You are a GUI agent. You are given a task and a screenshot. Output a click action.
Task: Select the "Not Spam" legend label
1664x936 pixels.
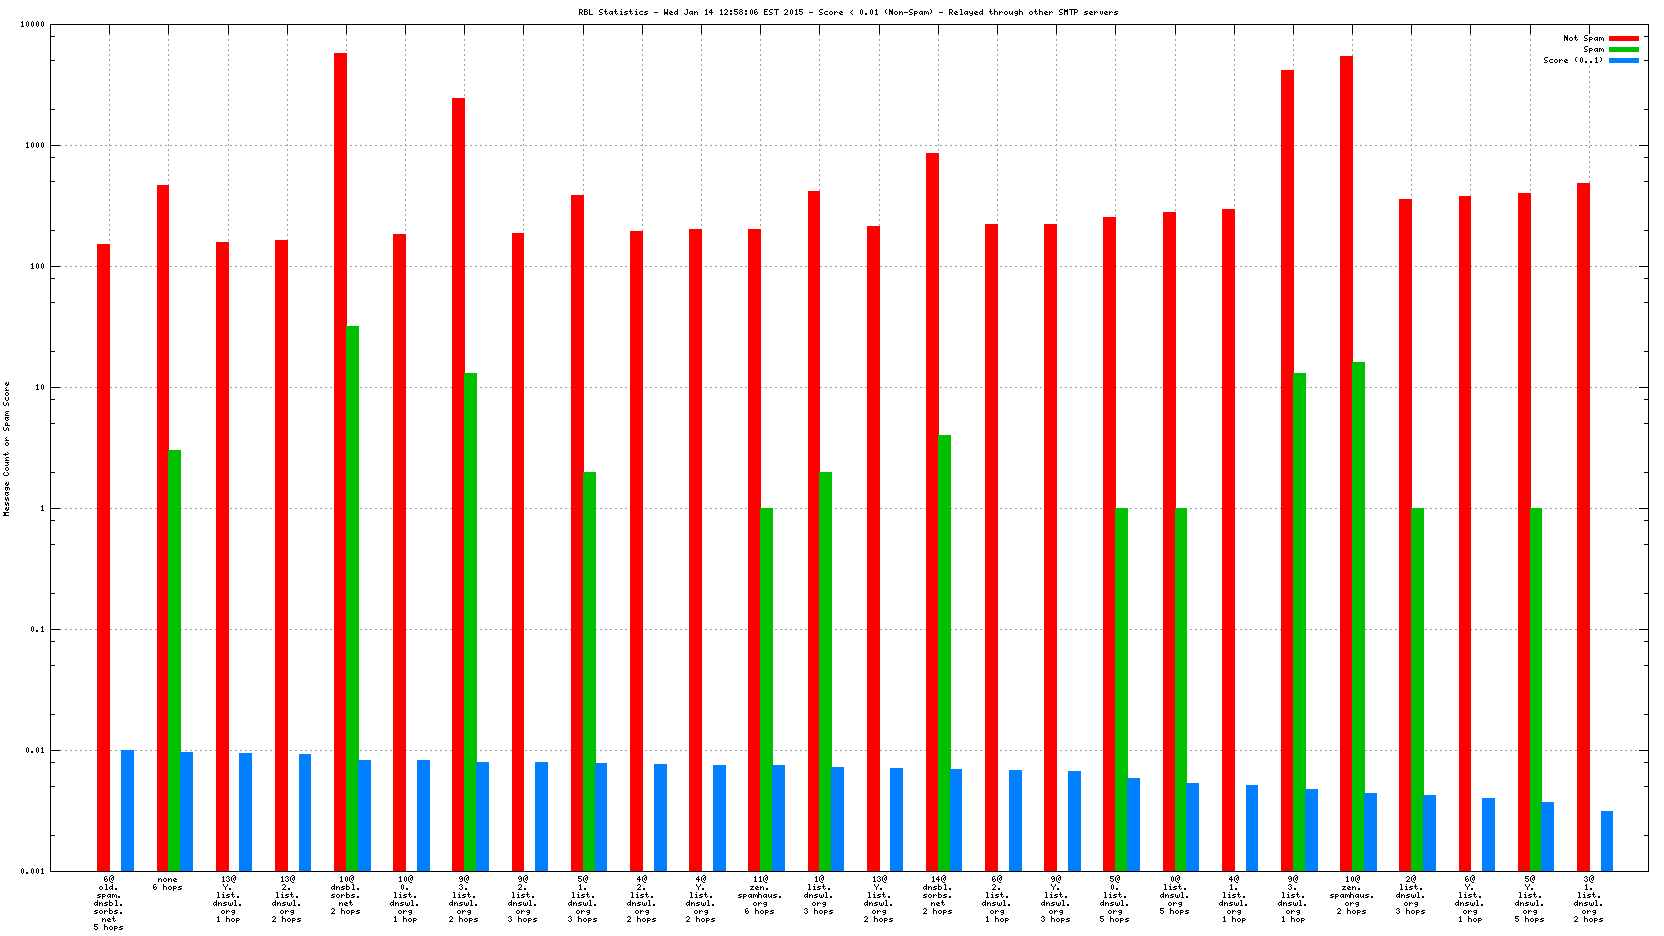1583,39
